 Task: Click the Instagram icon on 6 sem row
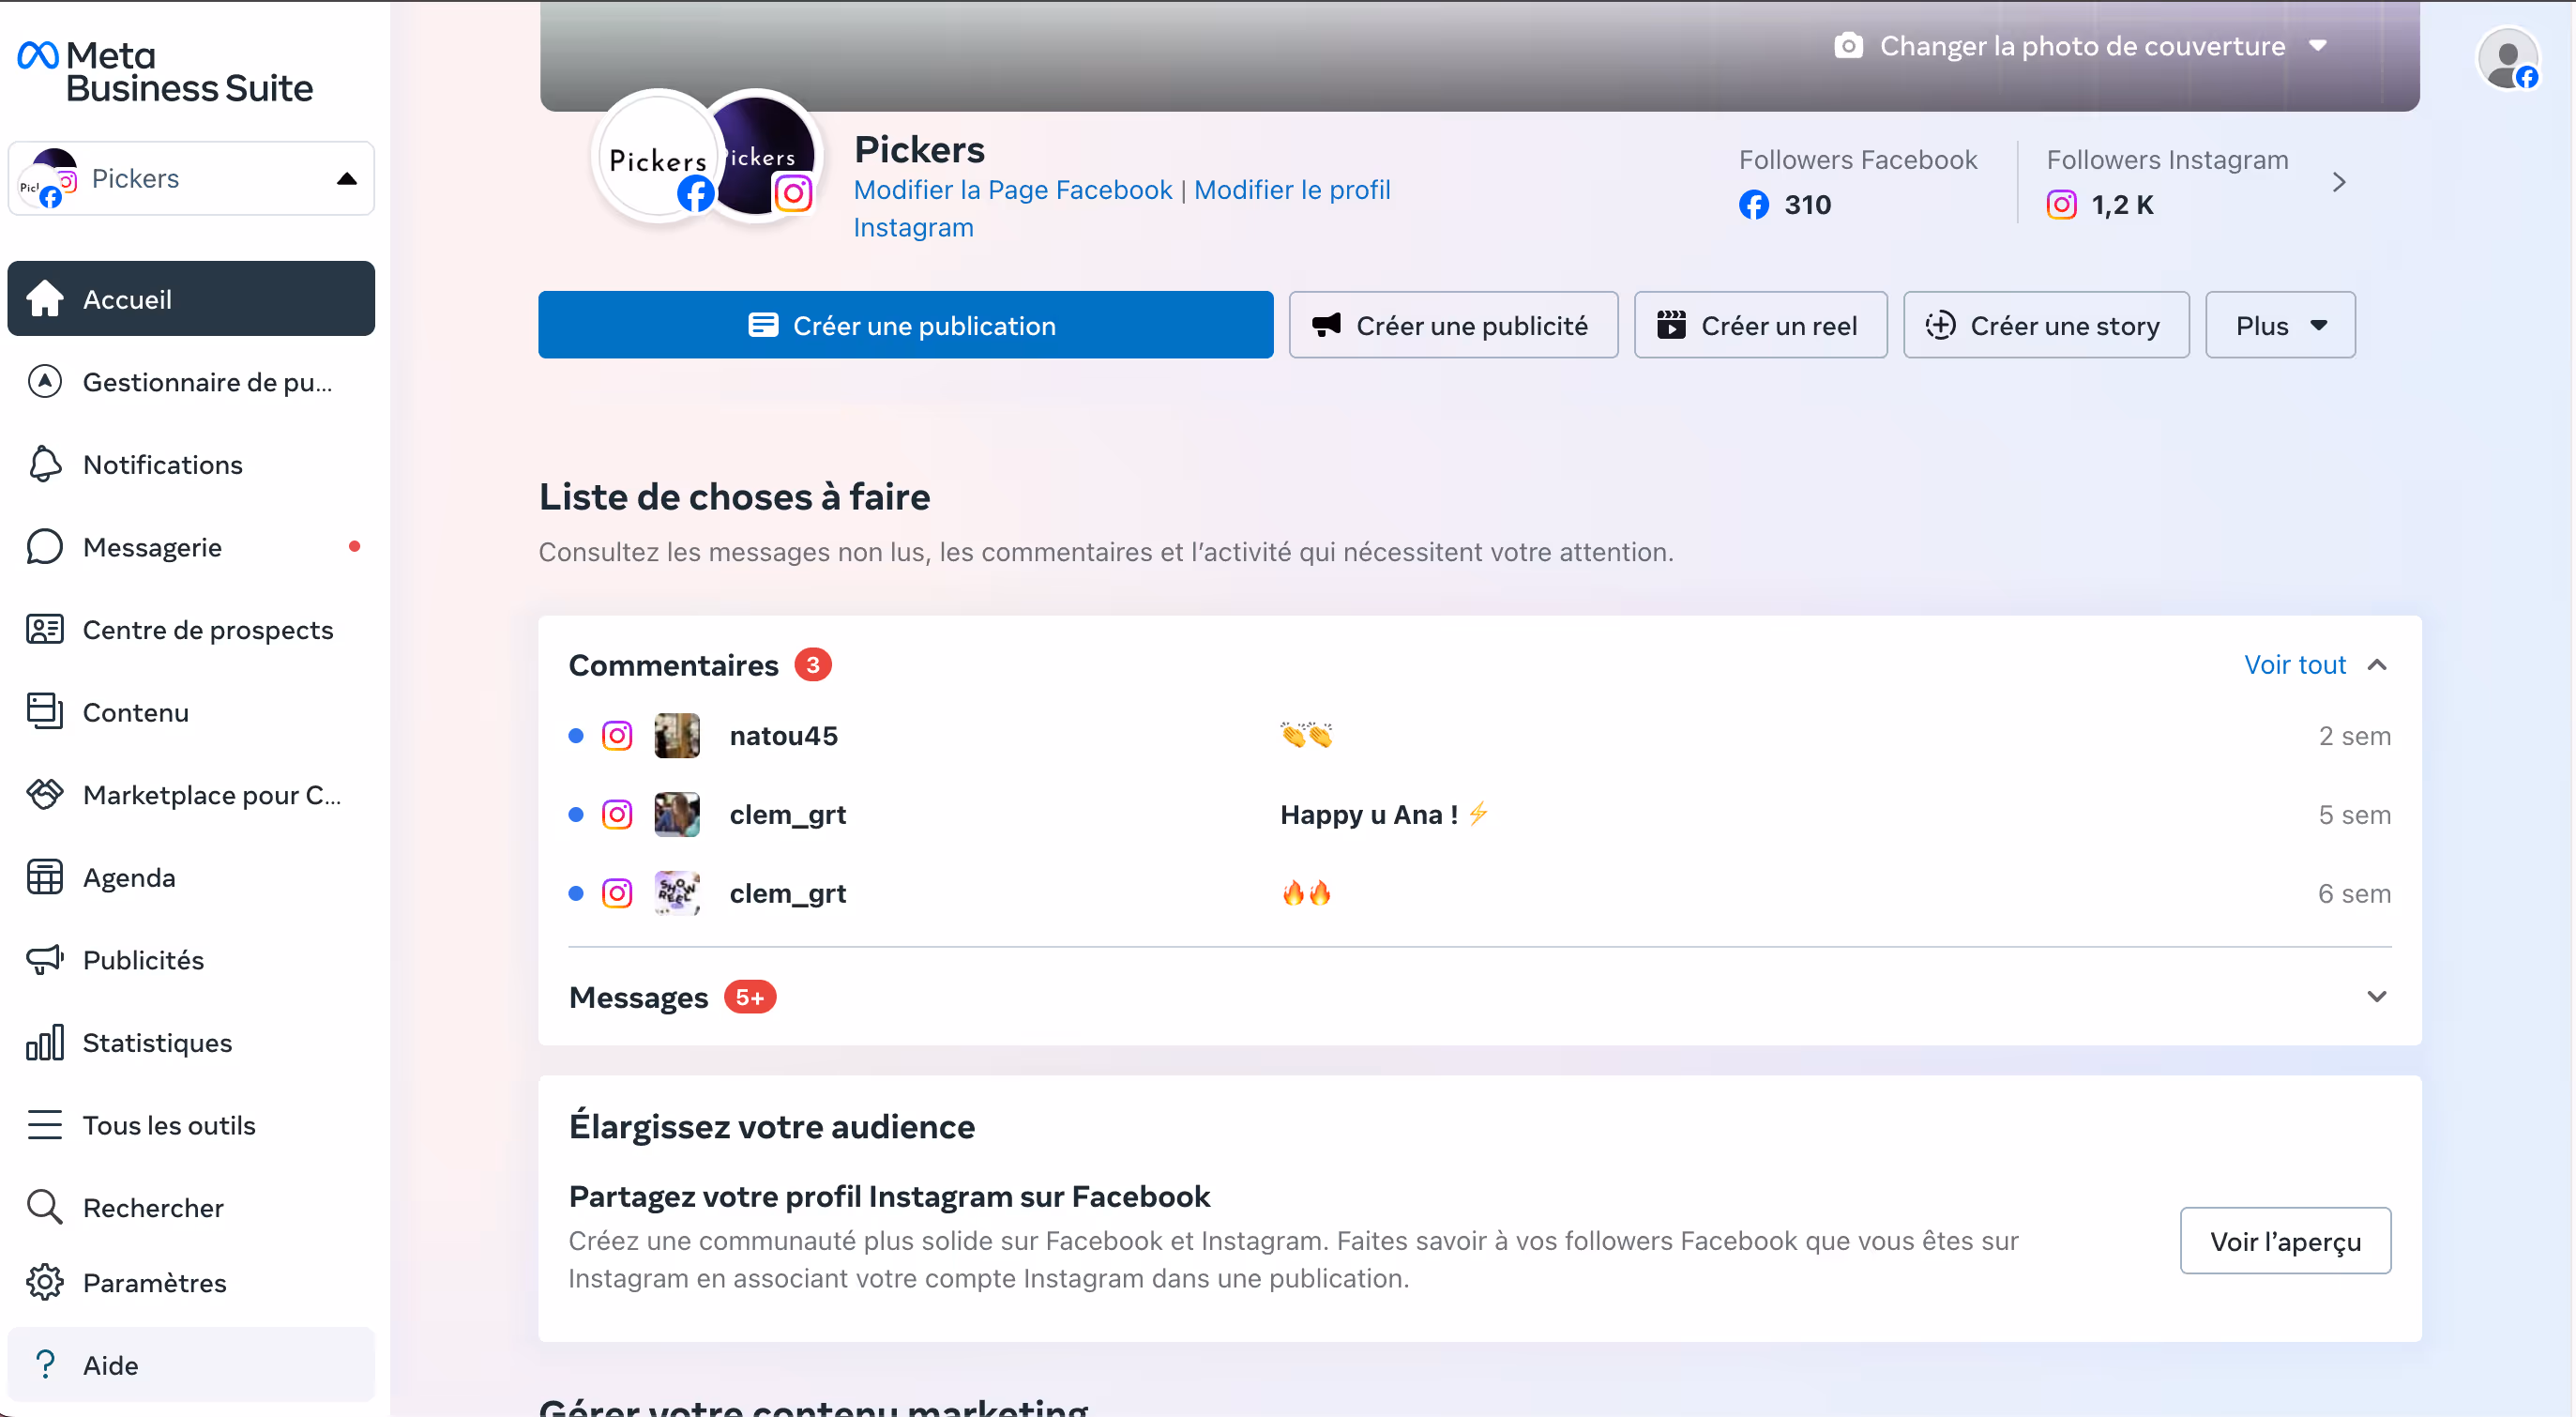[x=617, y=893]
